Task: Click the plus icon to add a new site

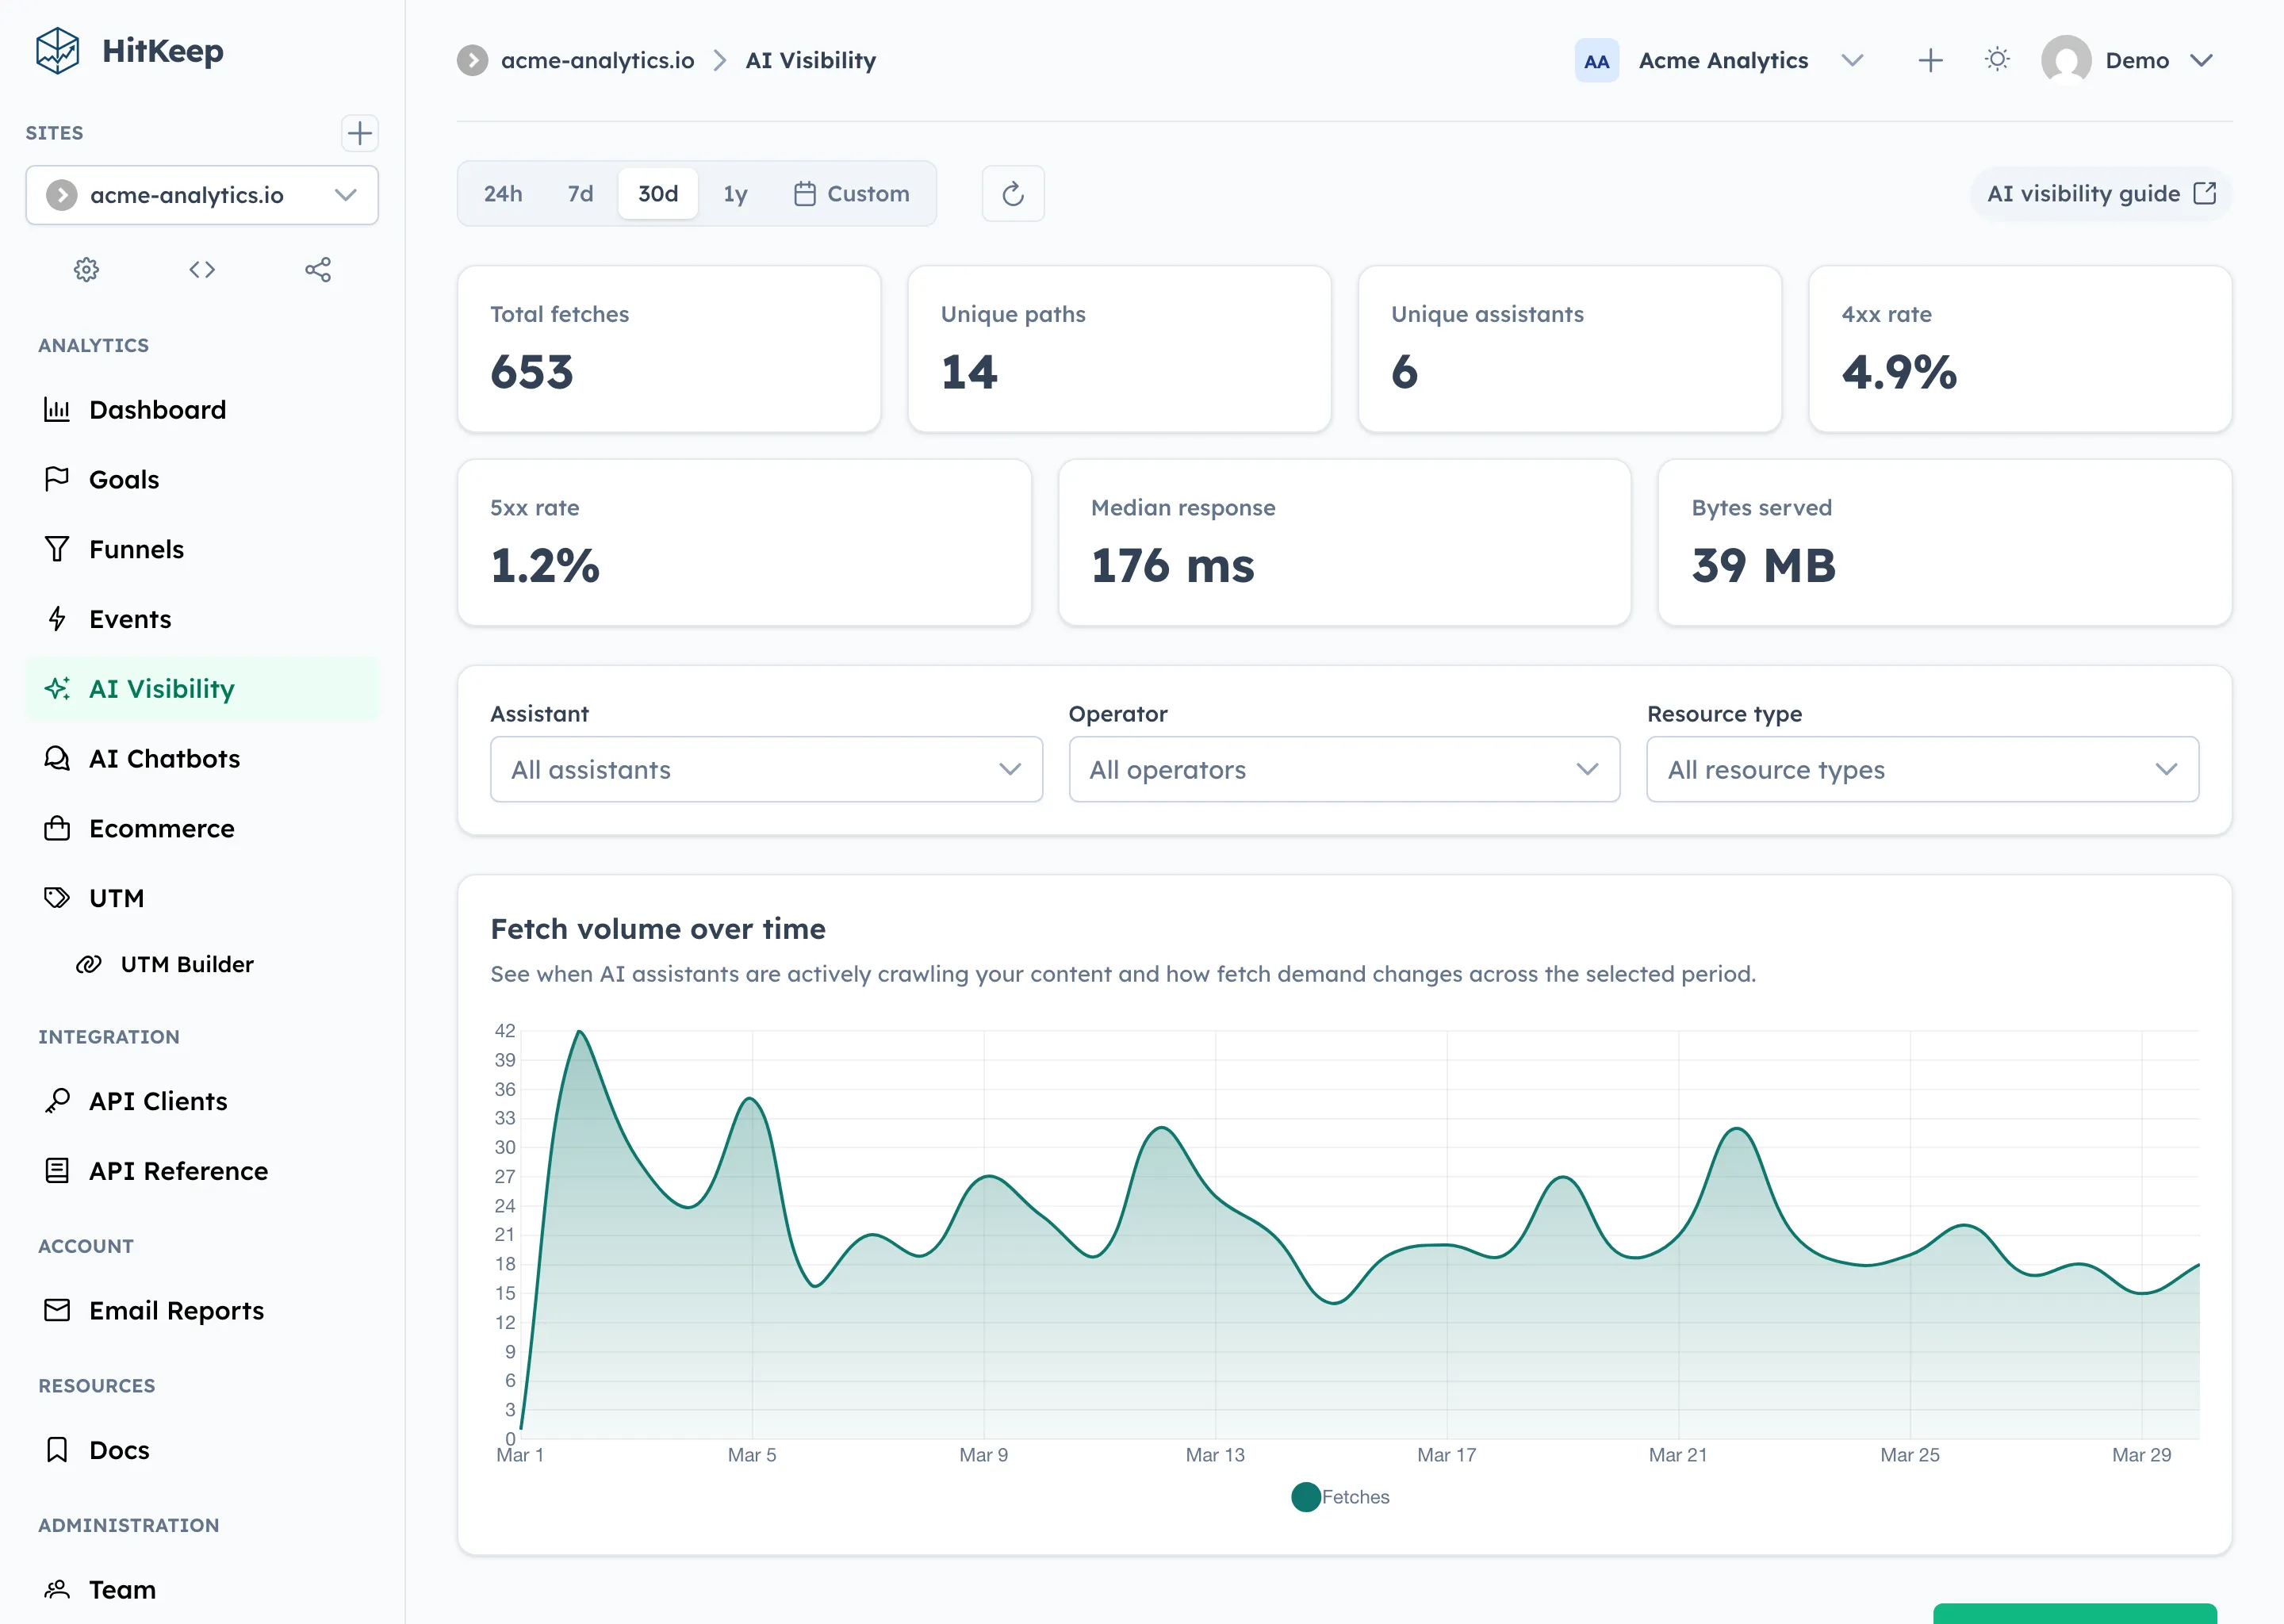Action: pos(360,133)
